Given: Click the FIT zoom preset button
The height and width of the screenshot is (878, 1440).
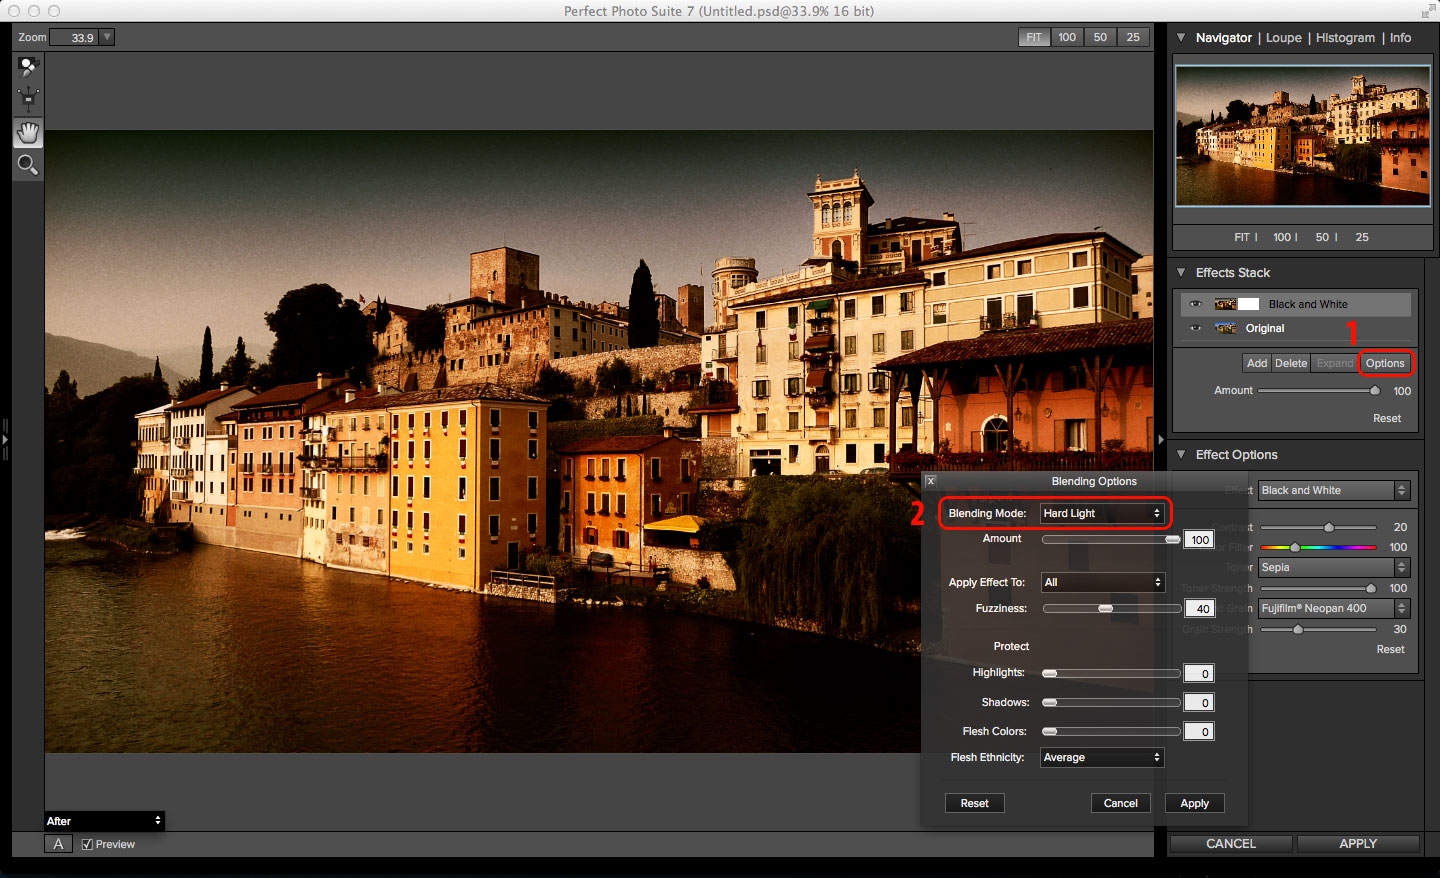Looking at the screenshot, I should pos(1034,37).
